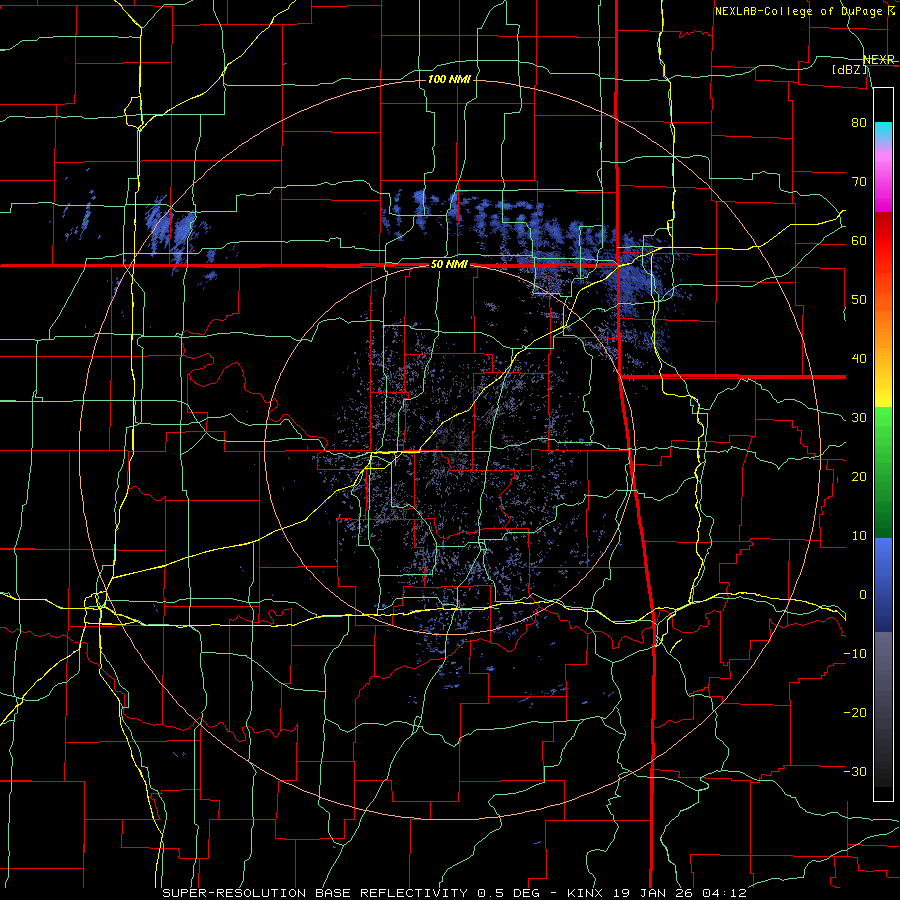Click the 100 NMI range ring label
The width and height of the screenshot is (900, 900).
(x=449, y=79)
